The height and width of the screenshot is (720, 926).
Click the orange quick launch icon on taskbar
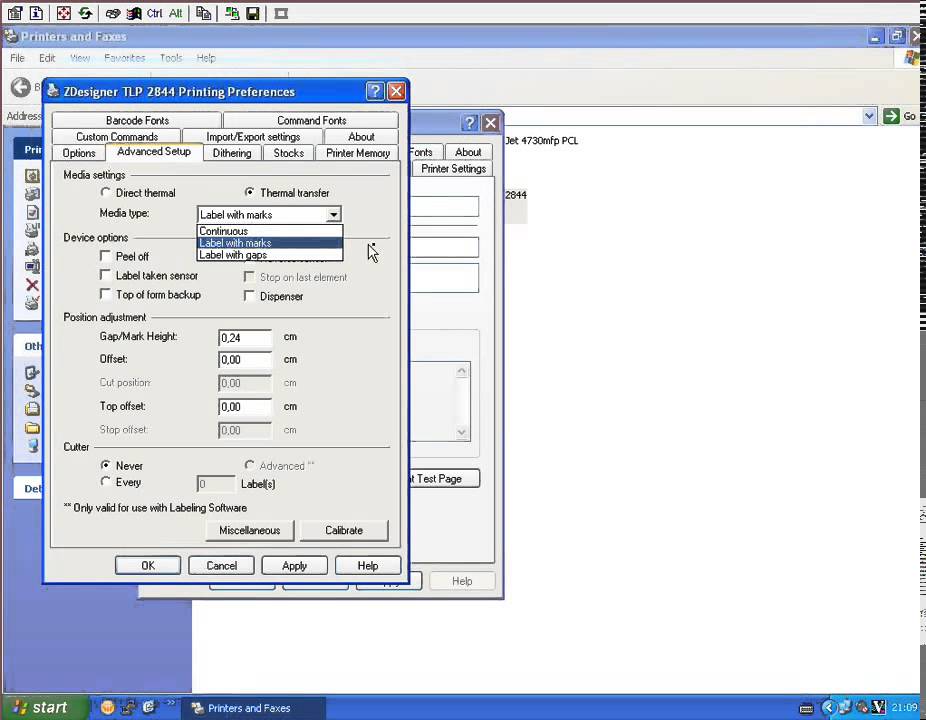tap(107, 707)
